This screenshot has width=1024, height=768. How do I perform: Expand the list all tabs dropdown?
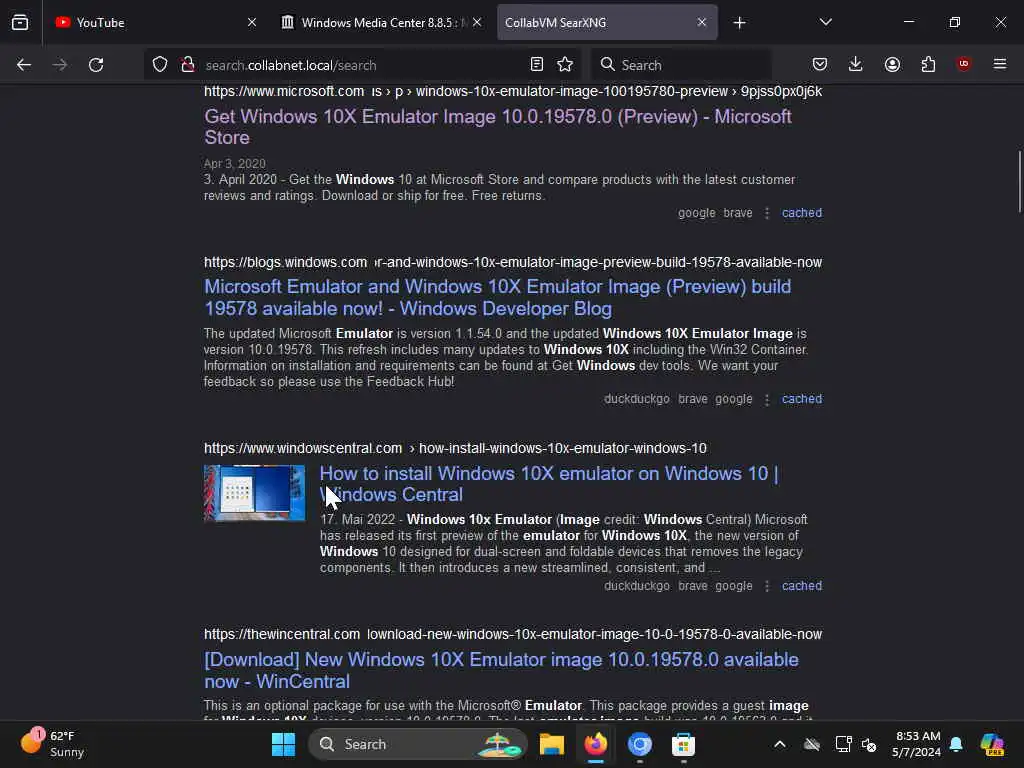825,22
